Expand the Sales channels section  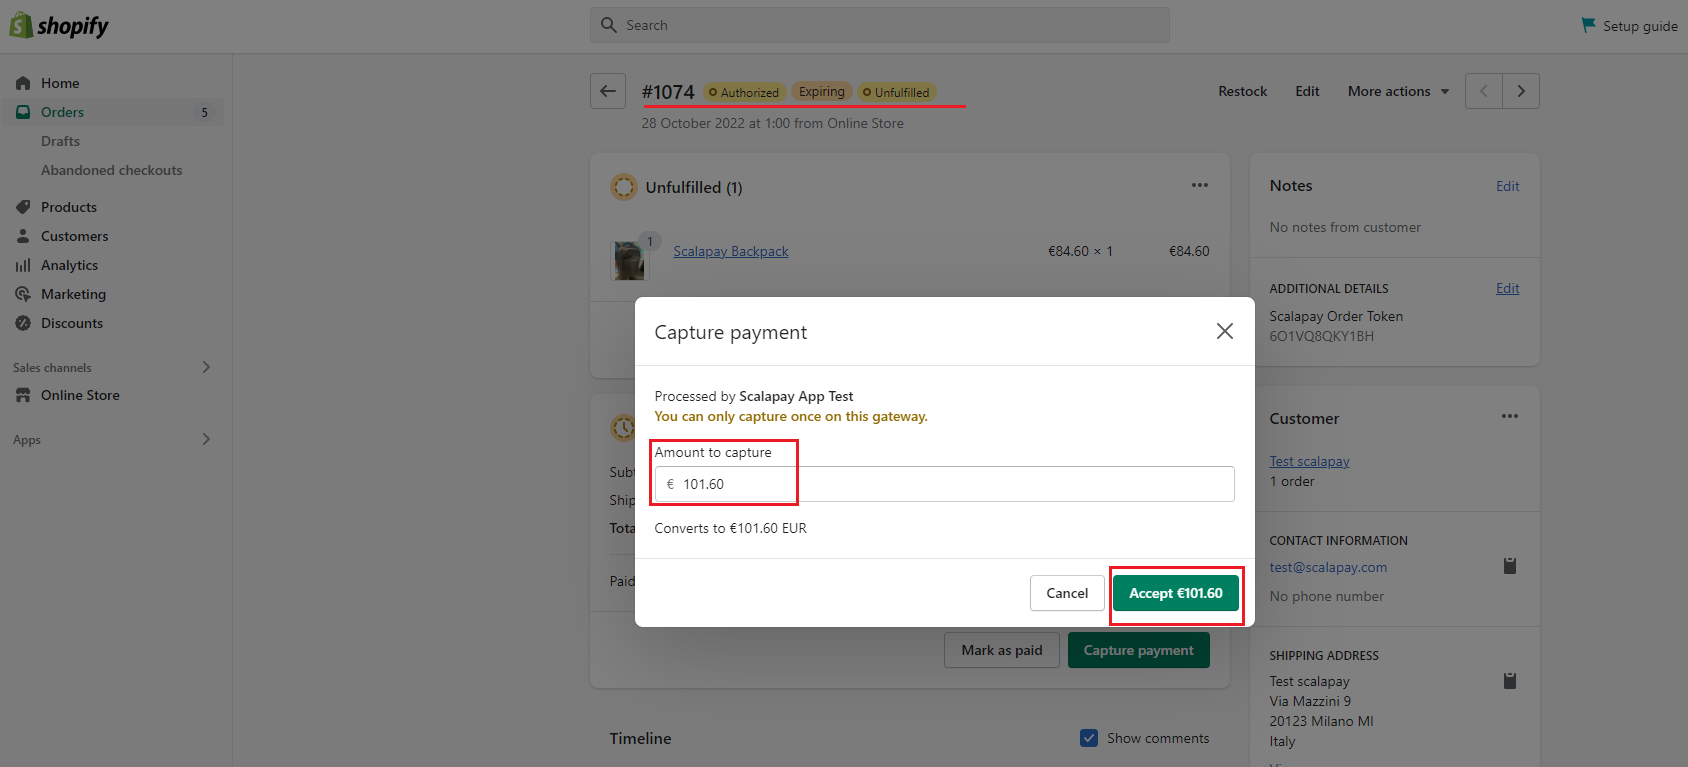pos(206,367)
